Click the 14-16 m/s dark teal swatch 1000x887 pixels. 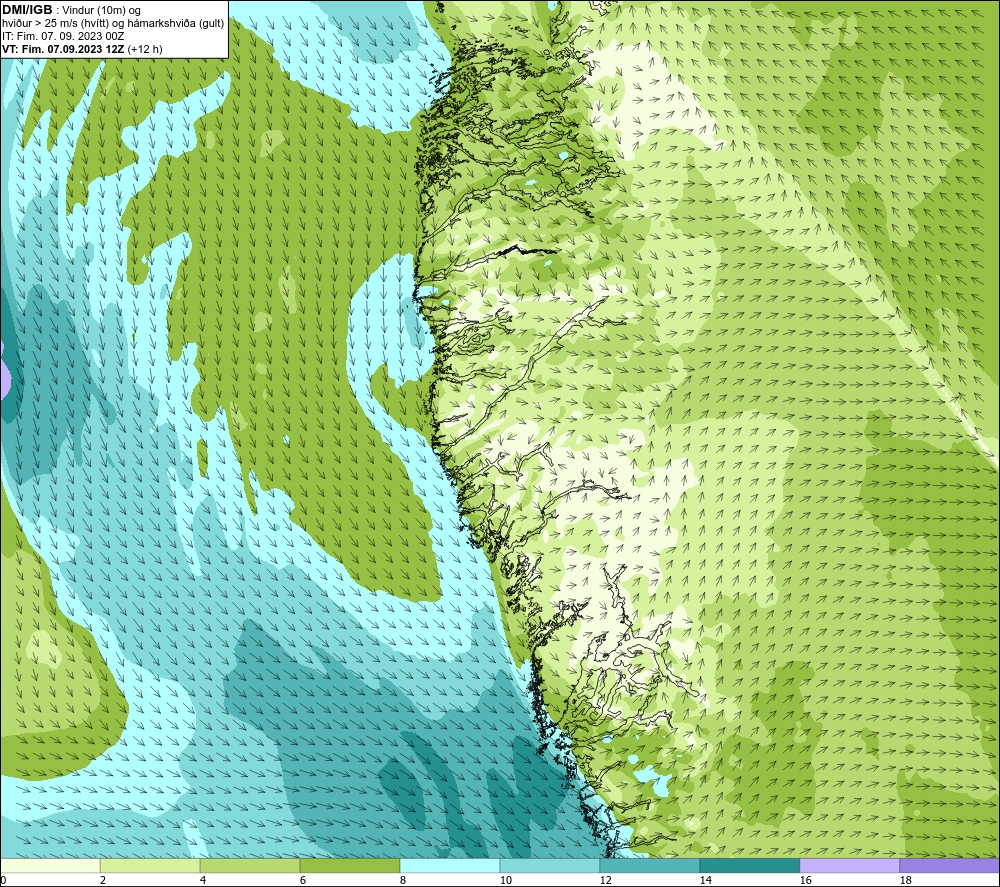tap(749, 866)
